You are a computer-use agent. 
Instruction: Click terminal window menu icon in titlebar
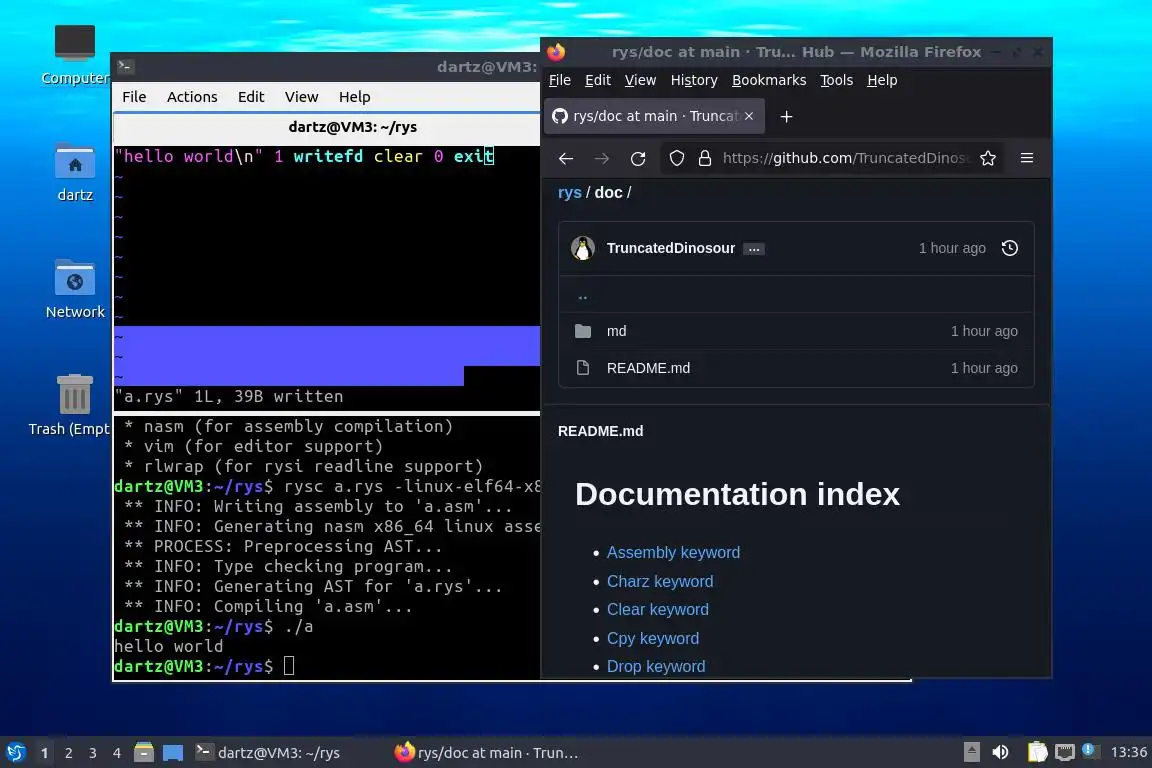click(125, 67)
